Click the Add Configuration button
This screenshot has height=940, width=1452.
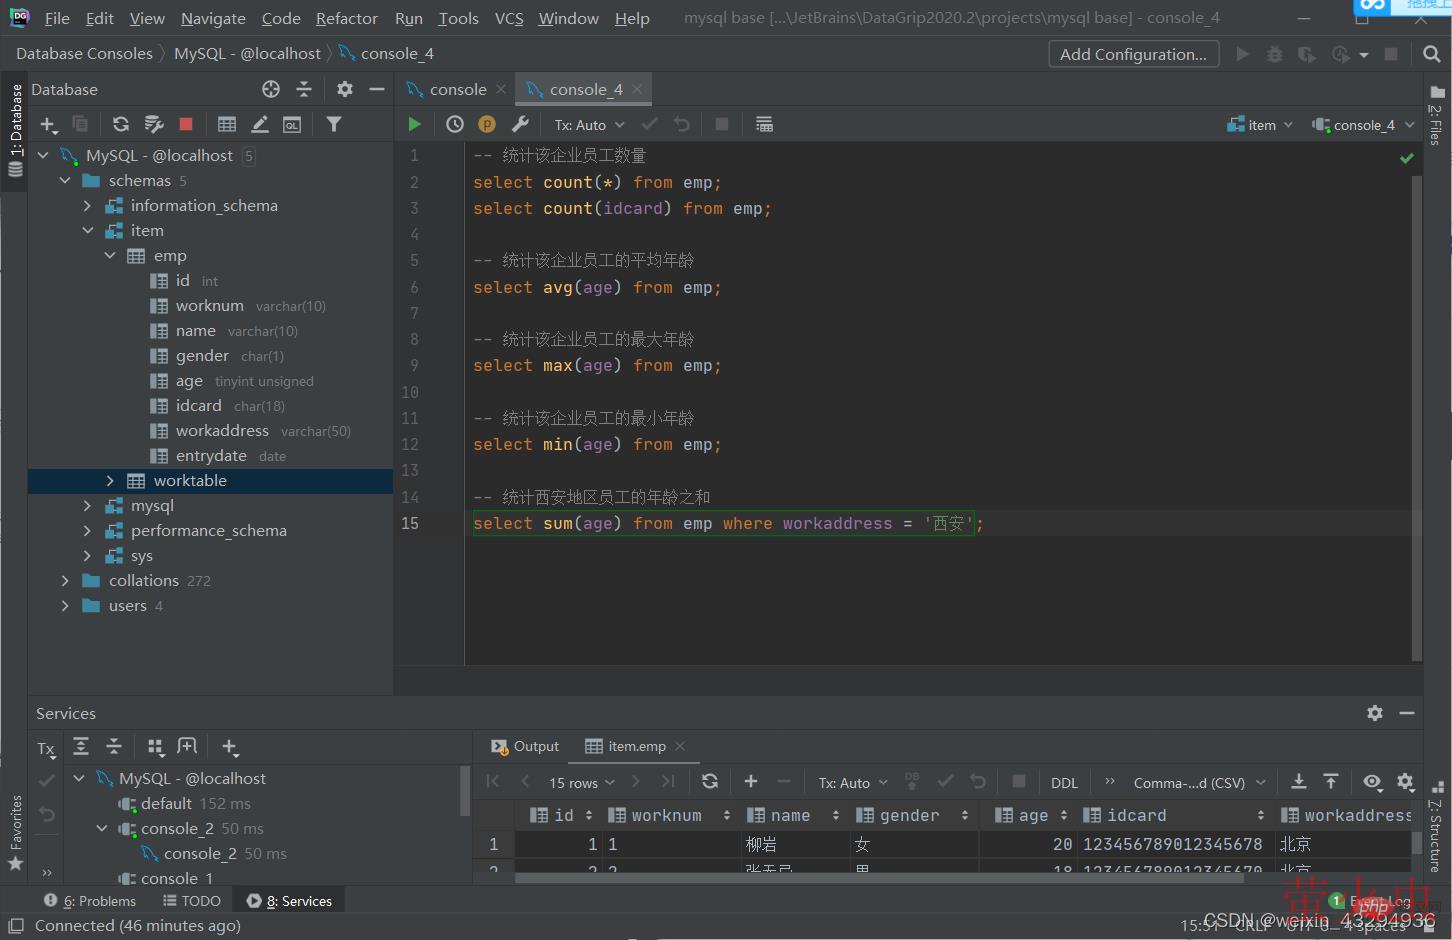click(1133, 54)
